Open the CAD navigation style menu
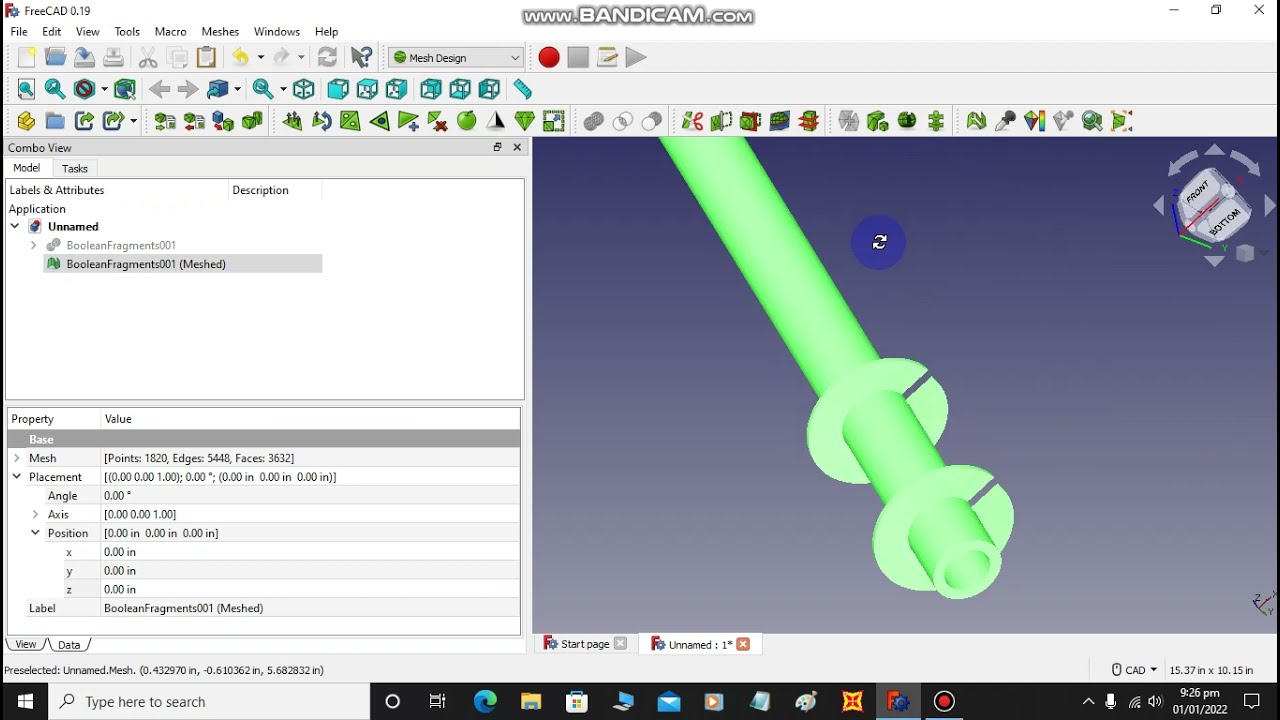This screenshot has height=720, width=1280. [x=1134, y=670]
